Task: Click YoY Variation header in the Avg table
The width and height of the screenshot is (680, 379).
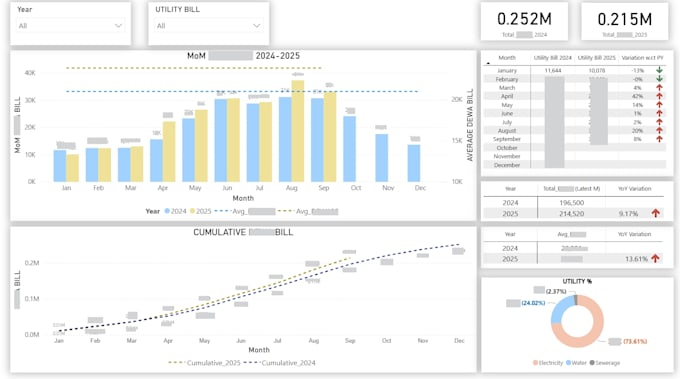Action: 634,234
